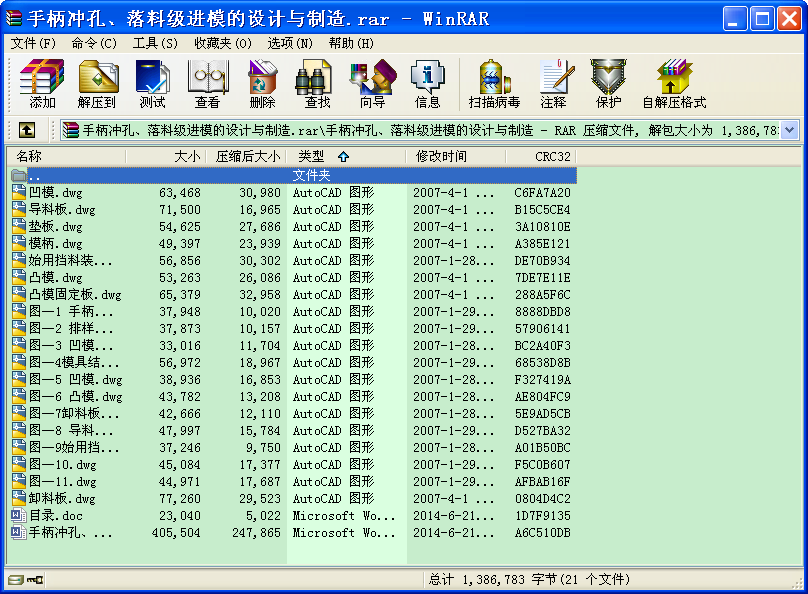Go up one folder level arrow button

27,130
